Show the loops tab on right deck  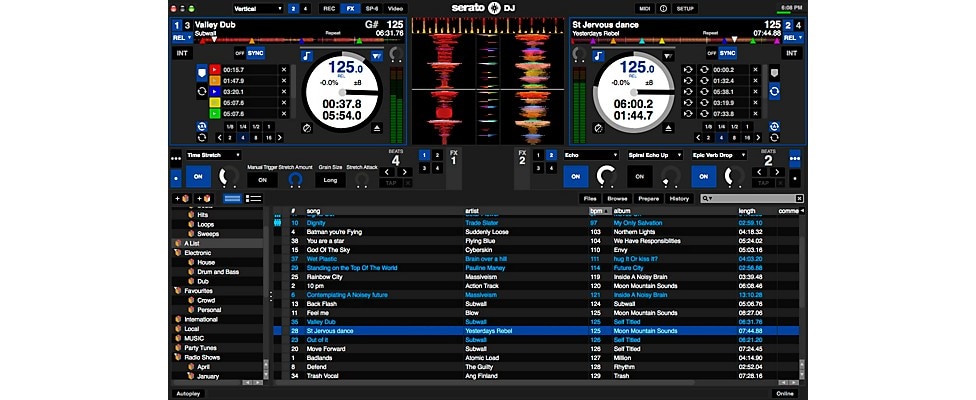click(x=774, y=91)
